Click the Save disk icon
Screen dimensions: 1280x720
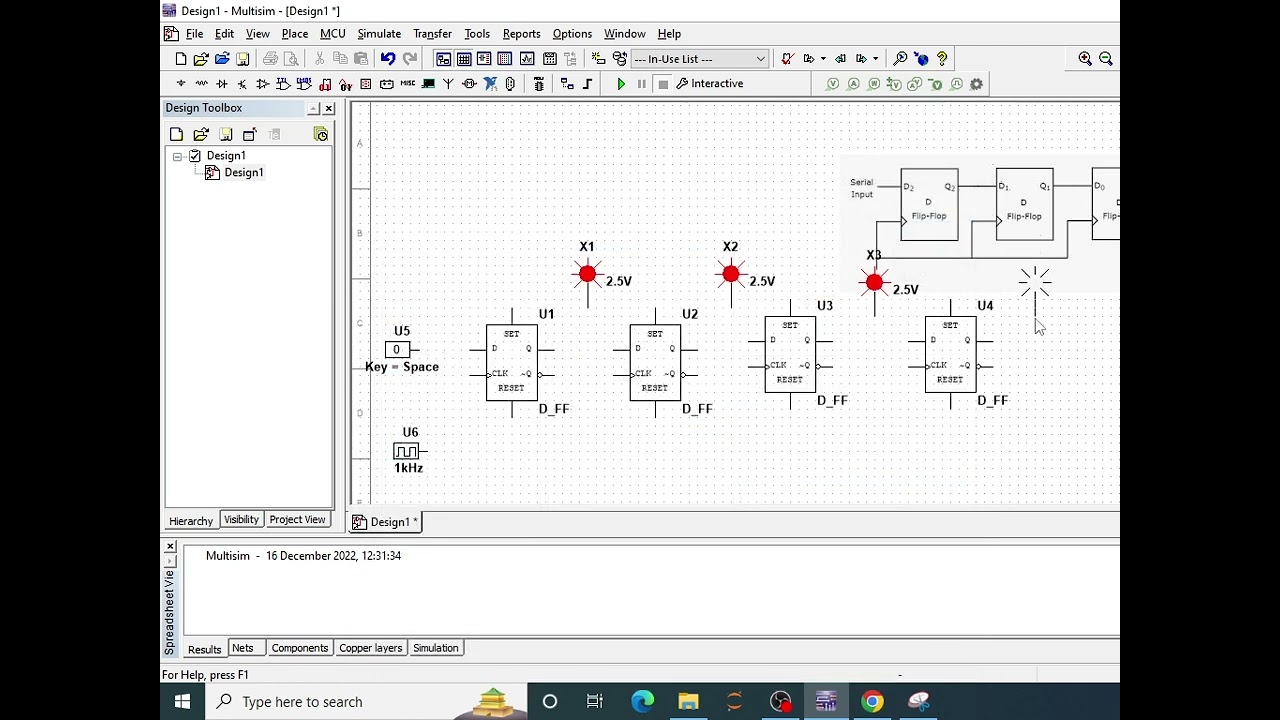[242, 59]
